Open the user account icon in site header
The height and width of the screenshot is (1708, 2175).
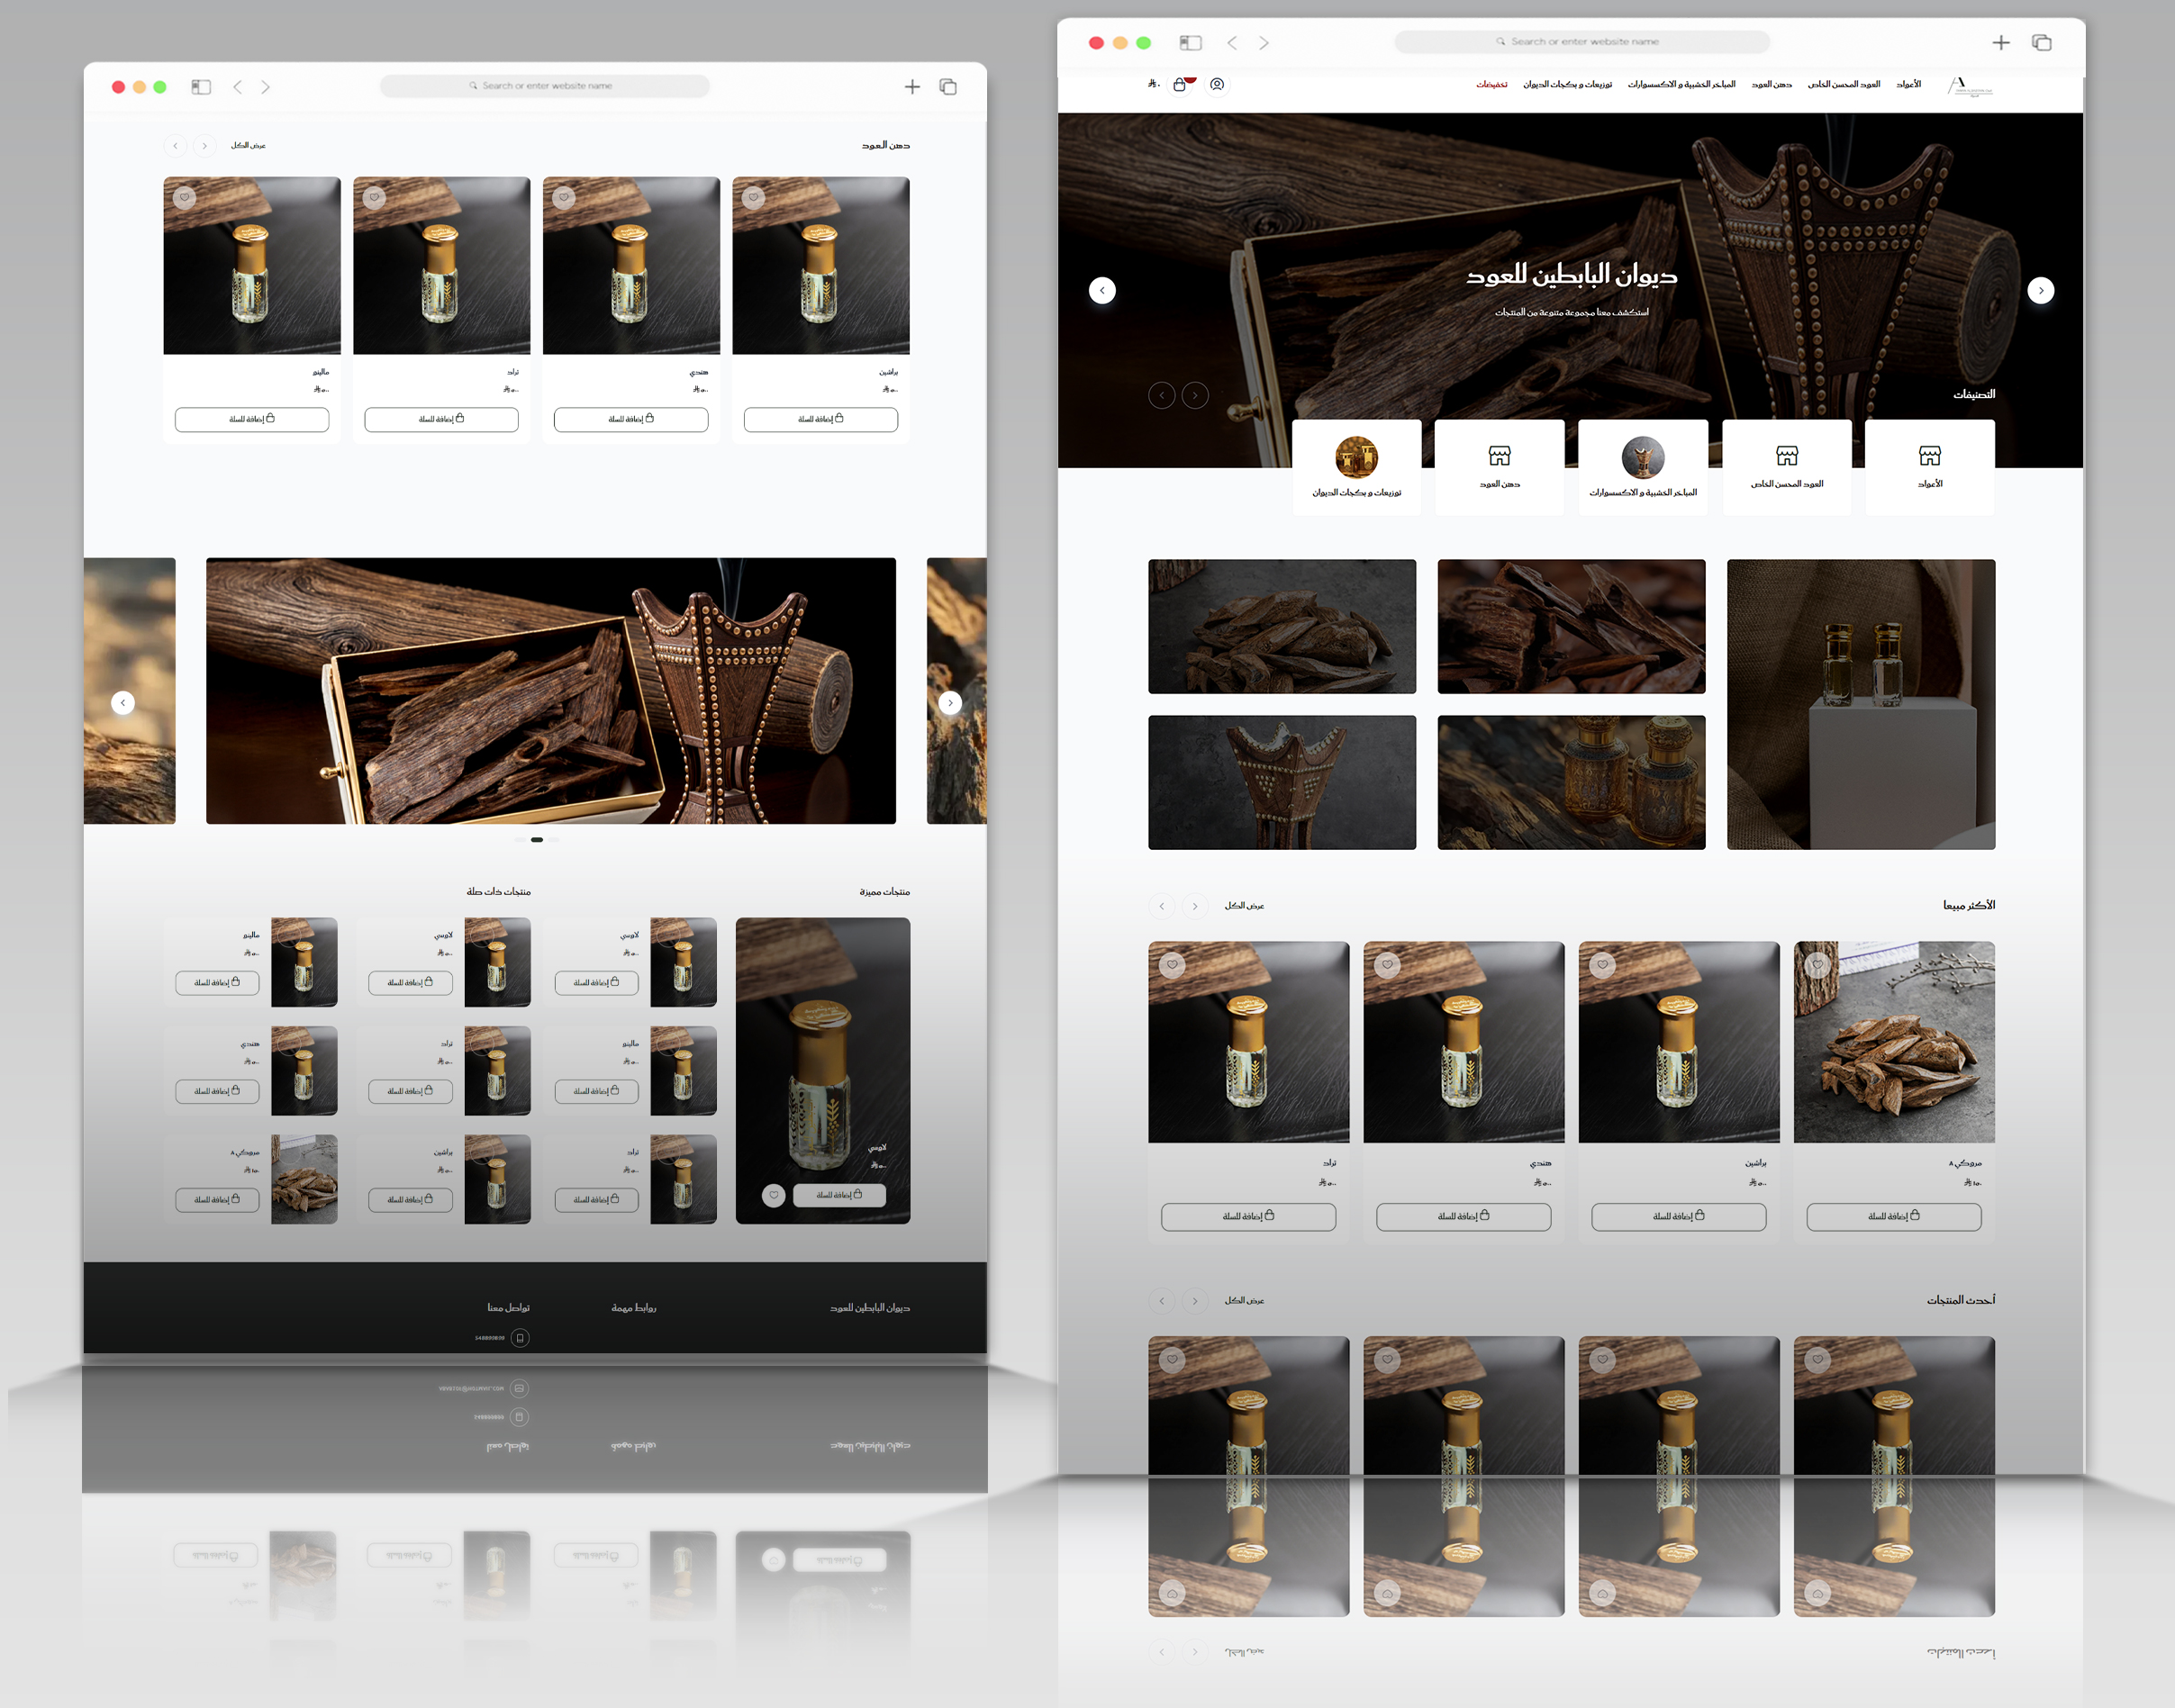point(1217,85)
